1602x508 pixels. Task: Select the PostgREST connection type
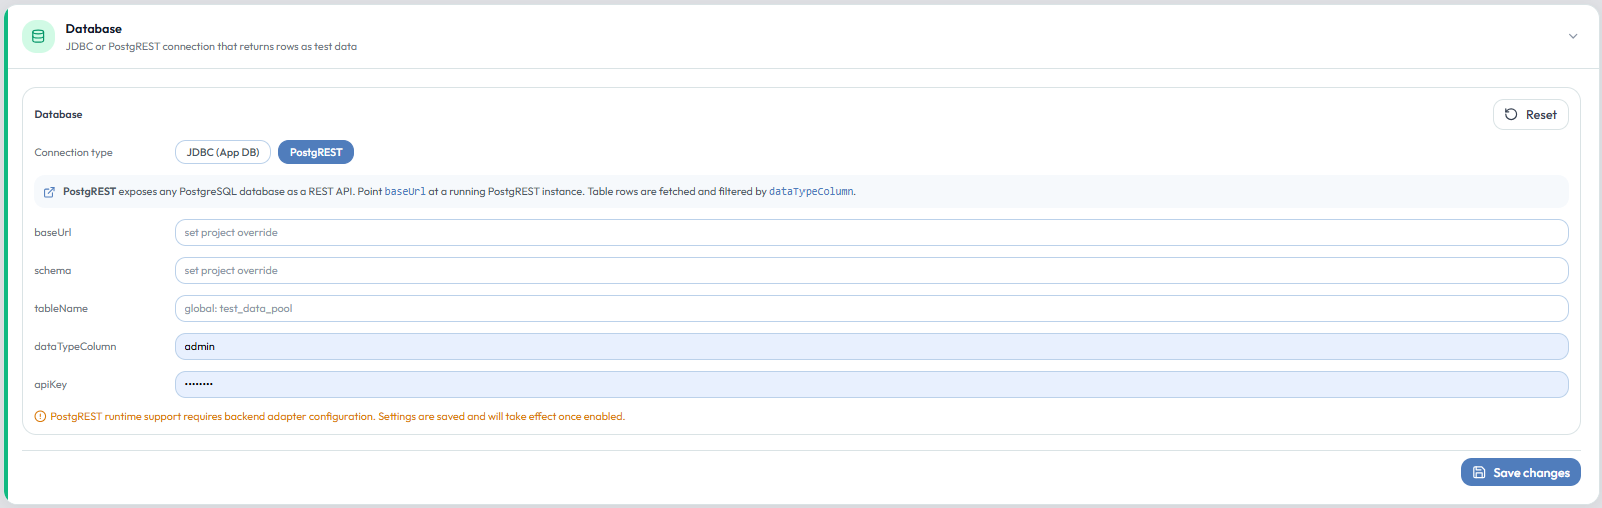[316, 153]
